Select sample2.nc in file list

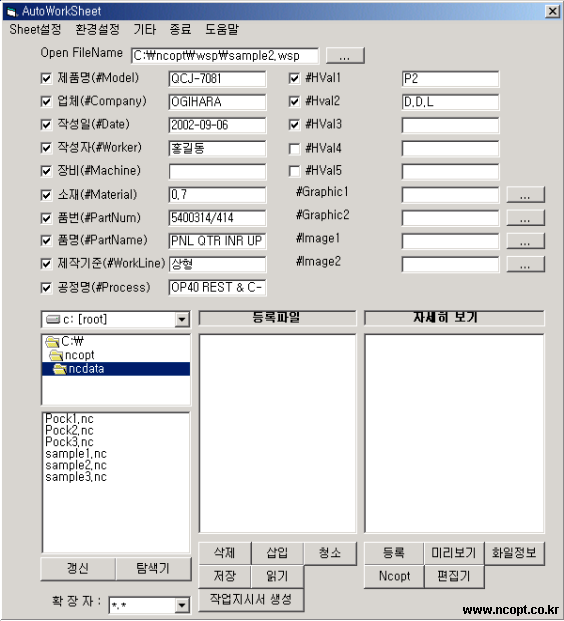tap(76, 465)
